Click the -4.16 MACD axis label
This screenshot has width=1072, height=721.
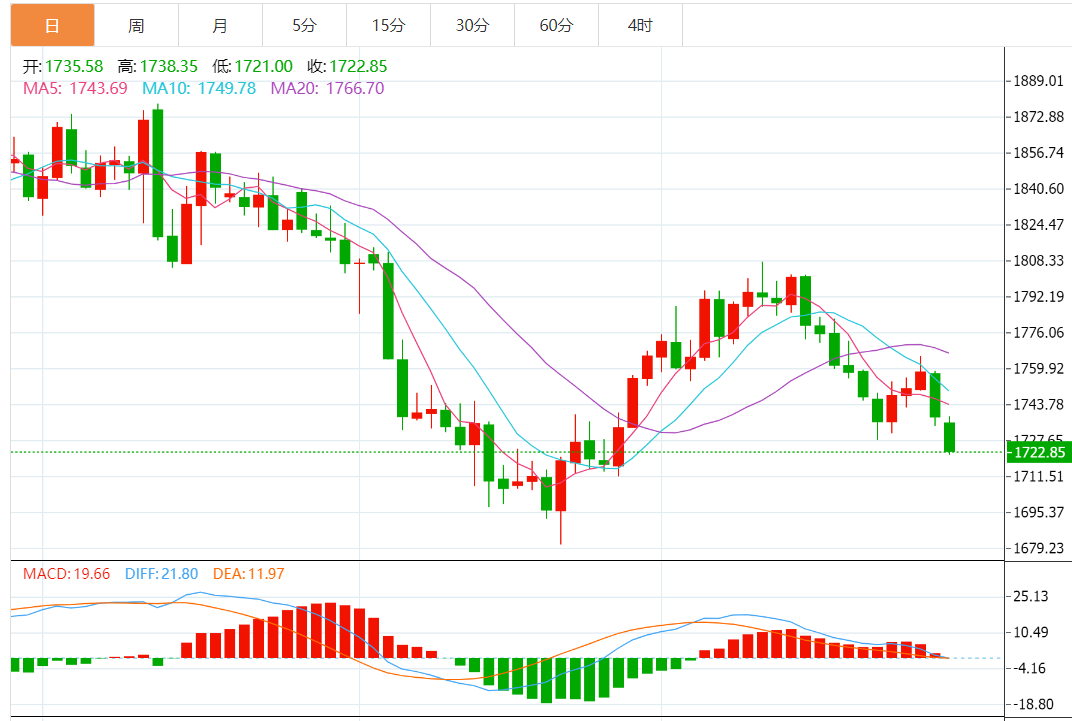tap(1030, 668)
